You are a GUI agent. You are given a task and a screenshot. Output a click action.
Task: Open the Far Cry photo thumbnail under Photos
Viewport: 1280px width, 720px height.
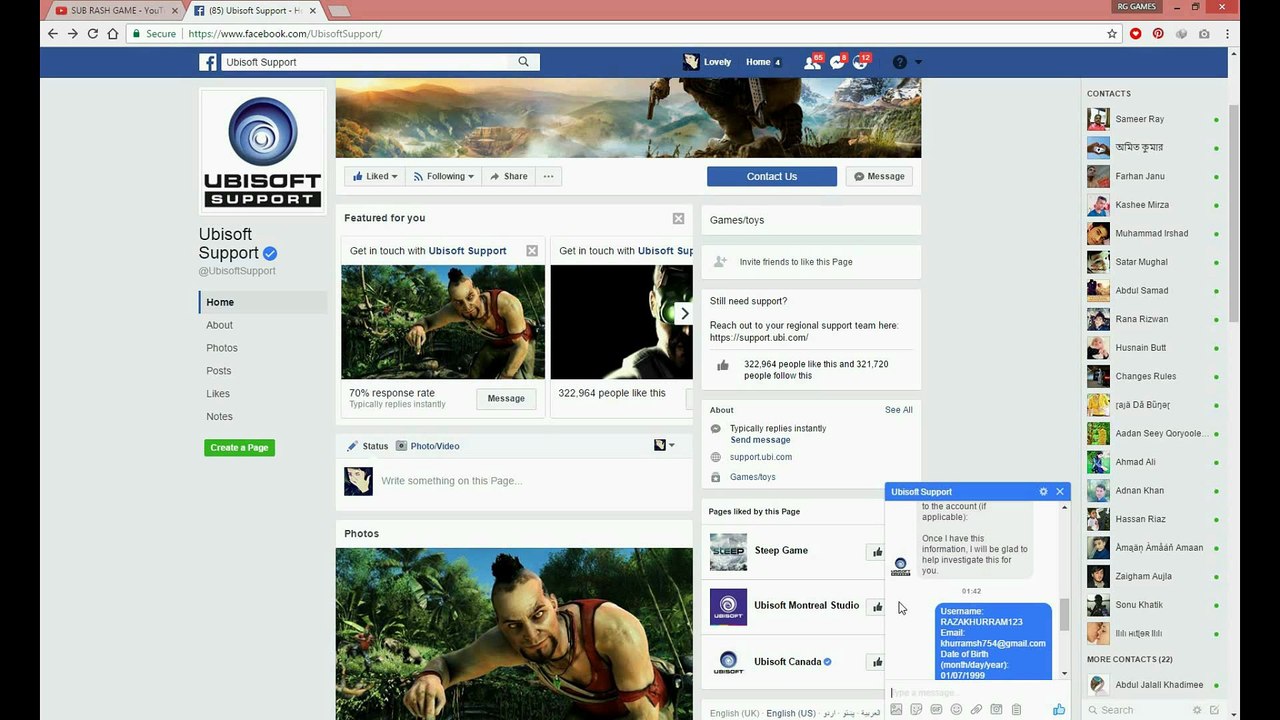514,634
